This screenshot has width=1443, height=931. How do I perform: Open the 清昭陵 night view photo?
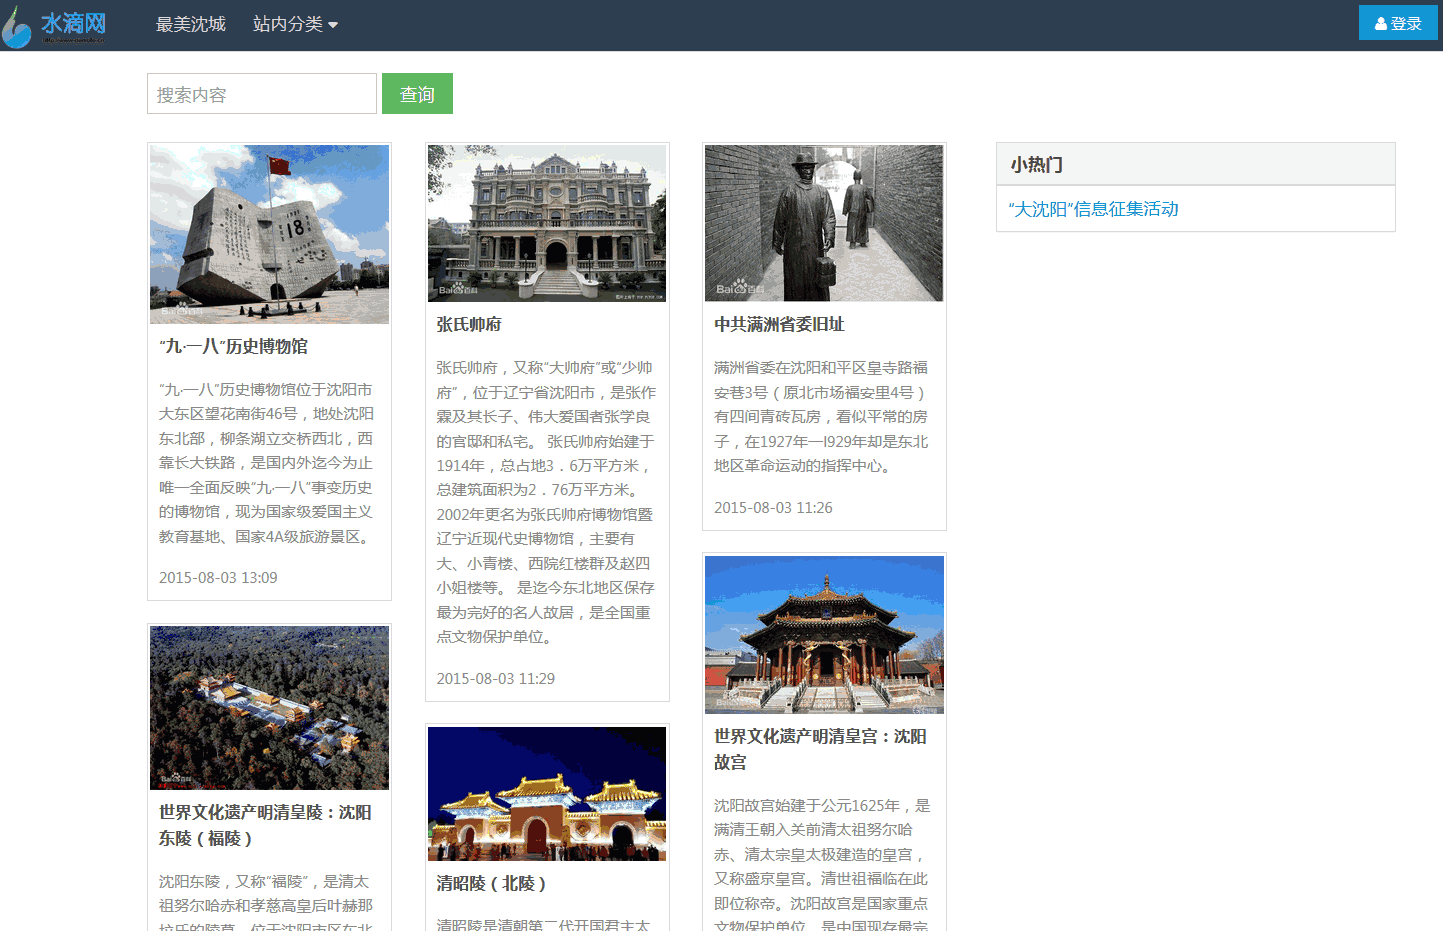coord(547,794)
